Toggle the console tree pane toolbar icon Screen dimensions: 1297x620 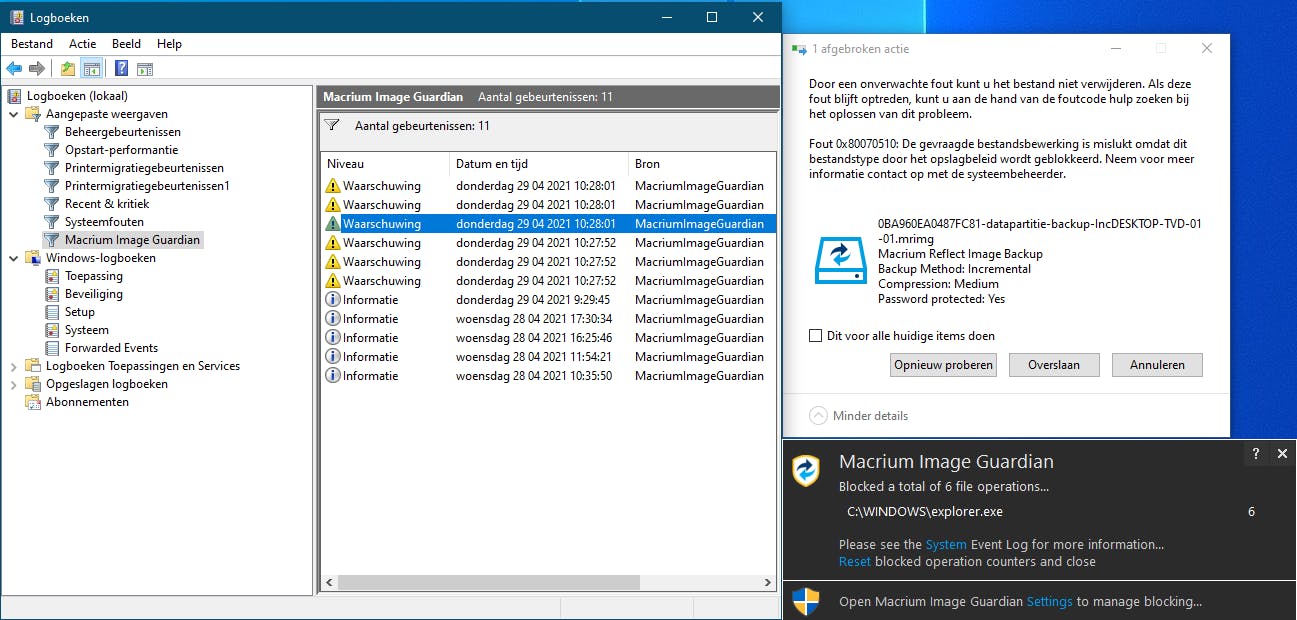coord(91,68)
